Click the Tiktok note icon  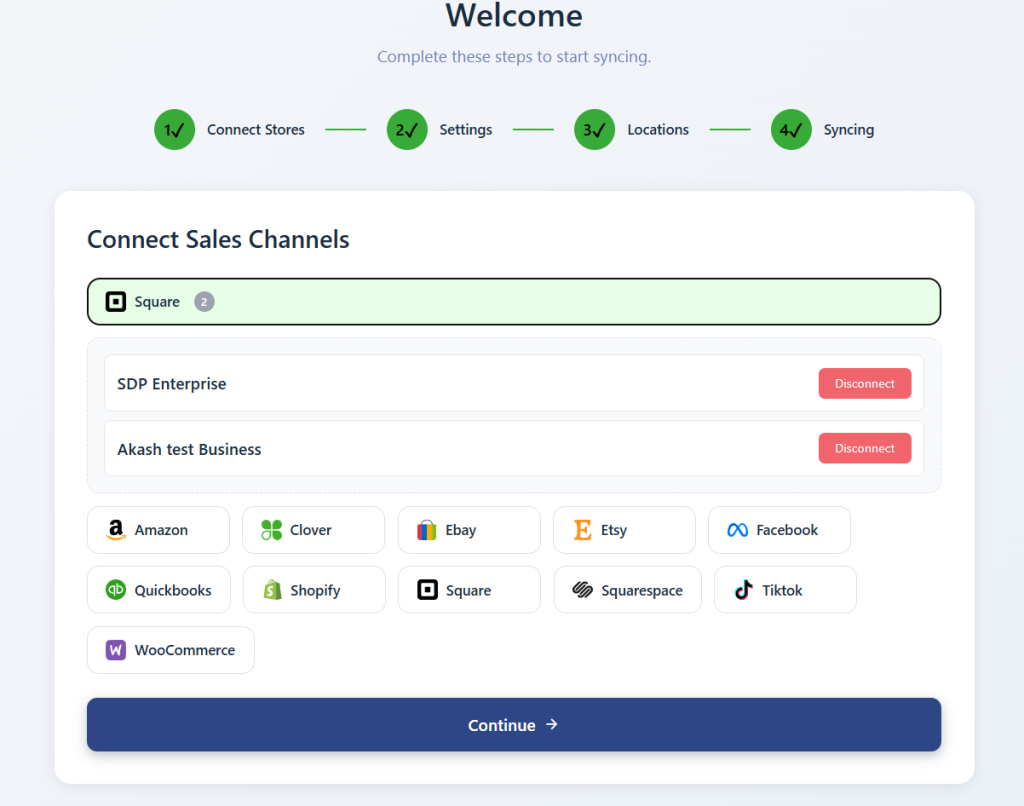(743, 590)
